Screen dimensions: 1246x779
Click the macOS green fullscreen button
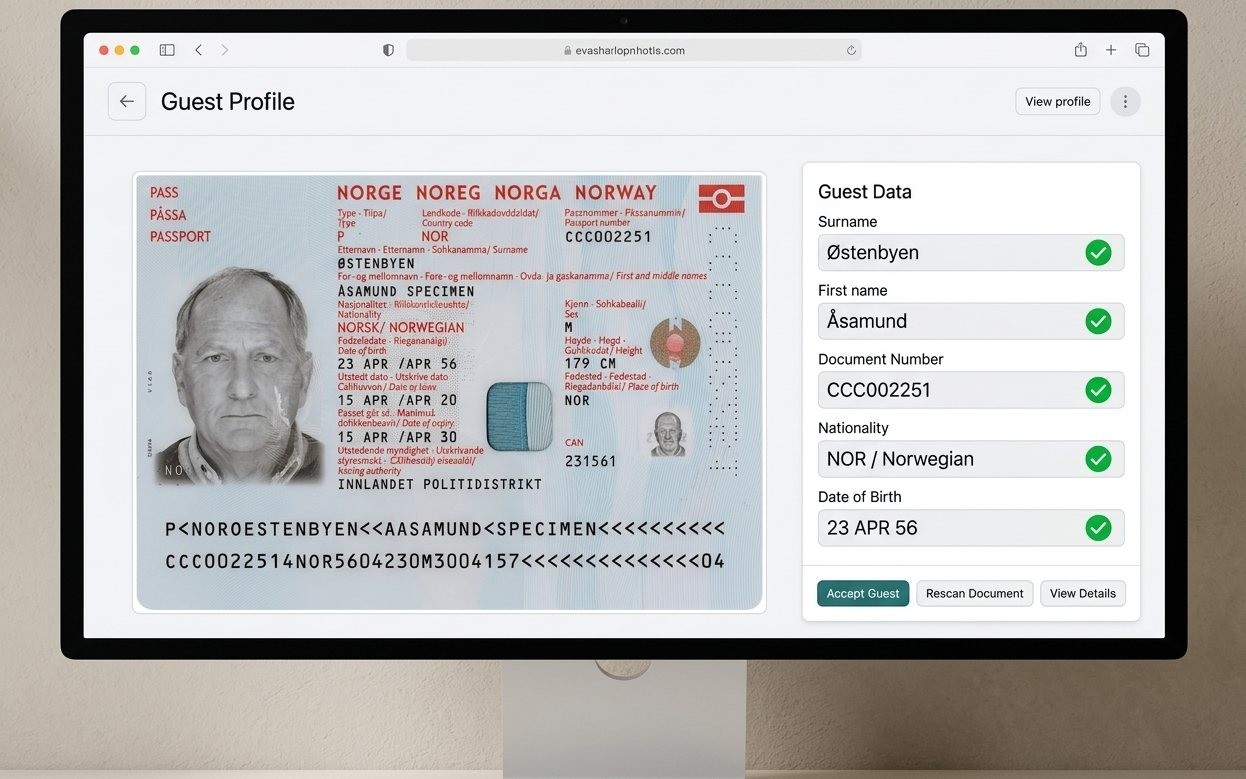coord(135,50)
